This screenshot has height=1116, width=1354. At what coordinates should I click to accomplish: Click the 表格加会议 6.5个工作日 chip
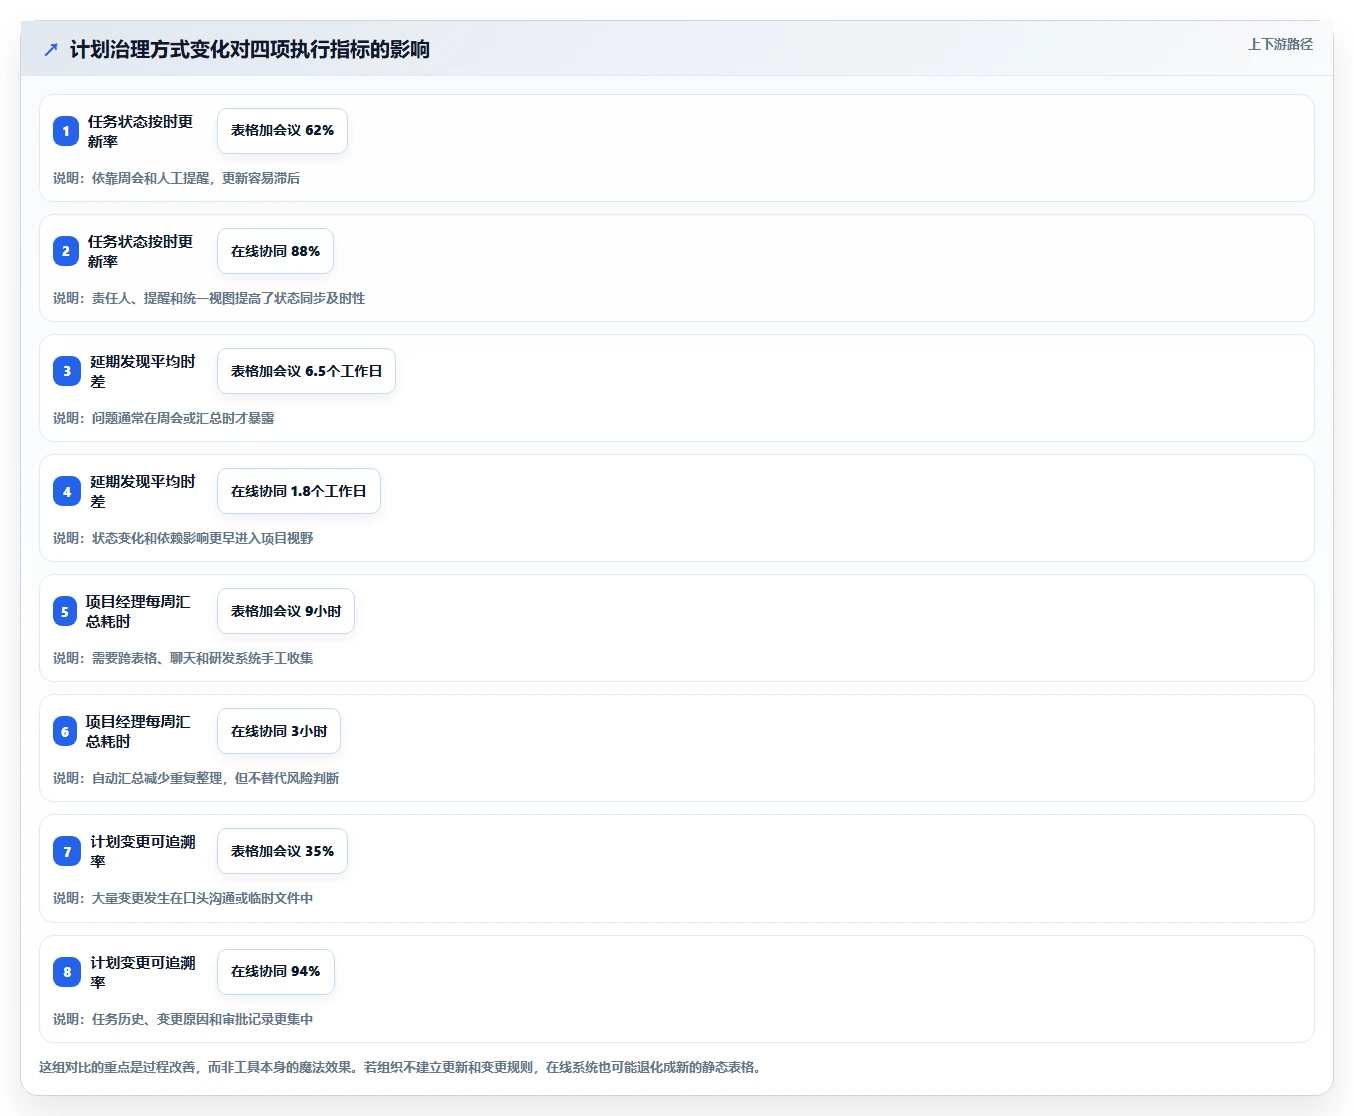point(306,371)
